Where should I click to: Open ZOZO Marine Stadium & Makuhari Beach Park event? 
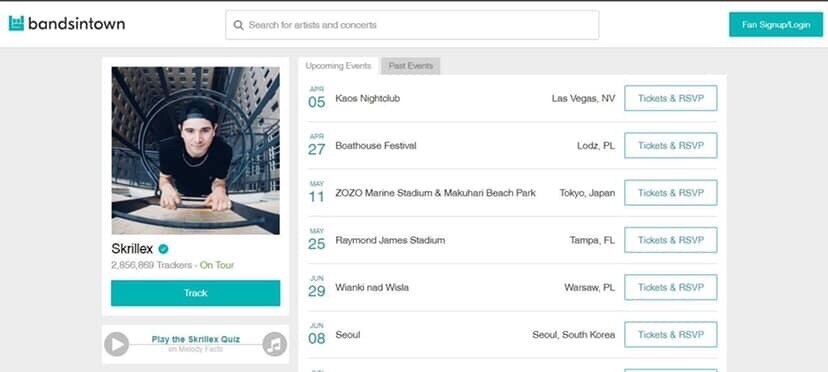pyautogui.click(x=435, y=193)
